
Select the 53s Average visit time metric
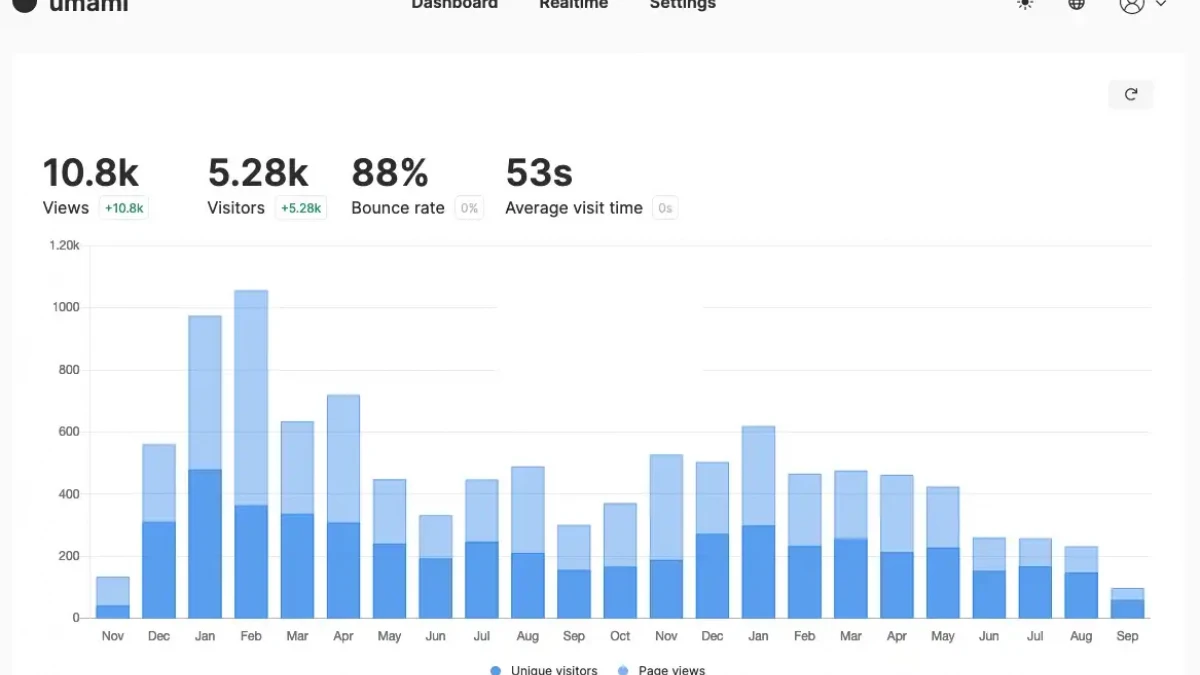pos(539,173)
